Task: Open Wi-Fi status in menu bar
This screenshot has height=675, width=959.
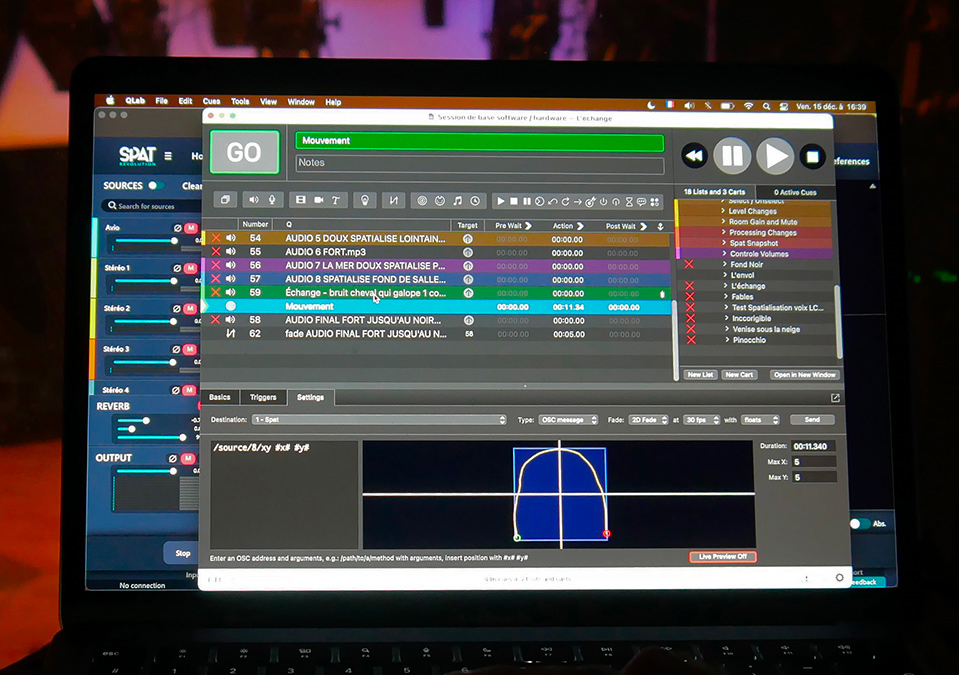Action: pyautogui.click(x=748, y=106)
